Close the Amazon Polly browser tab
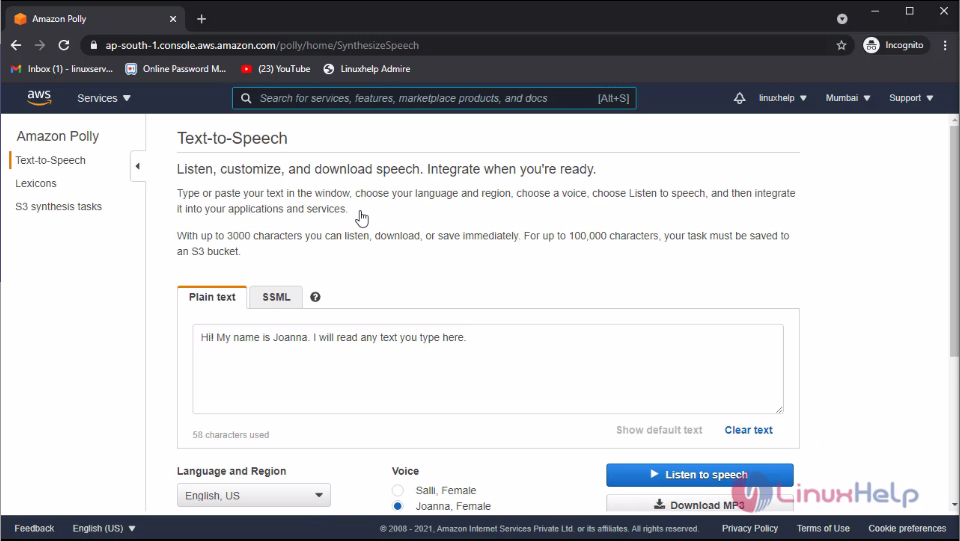The image size is (960, 541). pos(173,19)
